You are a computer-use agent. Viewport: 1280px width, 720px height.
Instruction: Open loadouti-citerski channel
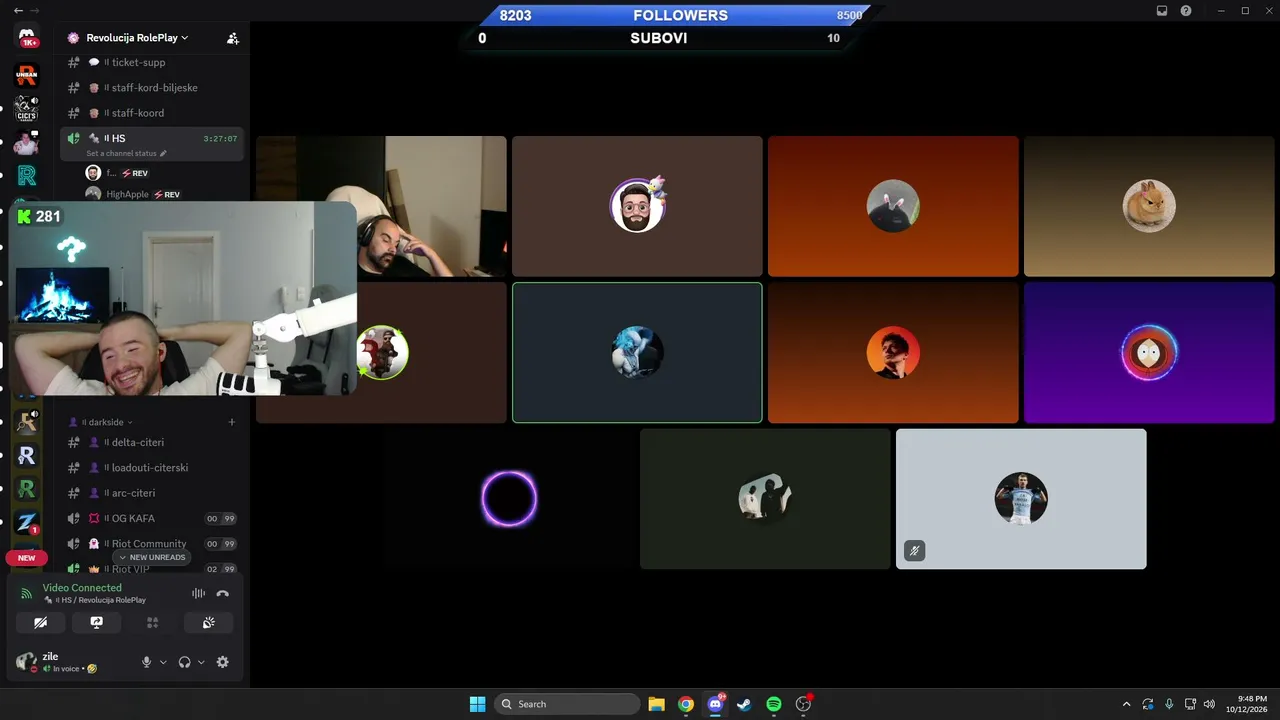tap(152, 467)
